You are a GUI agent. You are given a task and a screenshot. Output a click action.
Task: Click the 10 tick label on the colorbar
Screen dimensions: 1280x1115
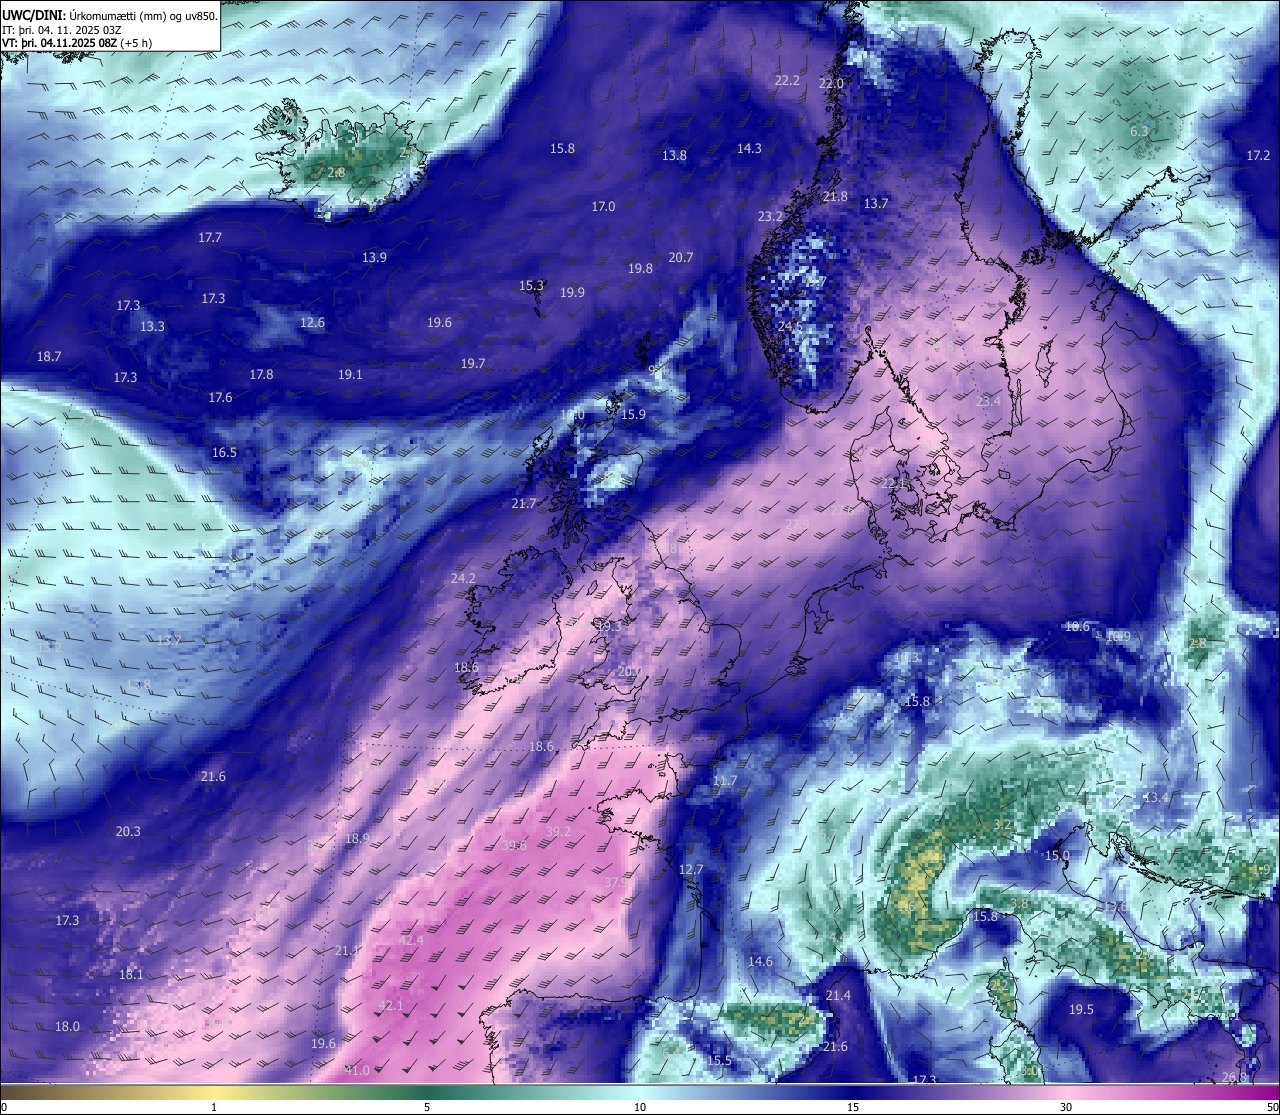[640, 1107]
